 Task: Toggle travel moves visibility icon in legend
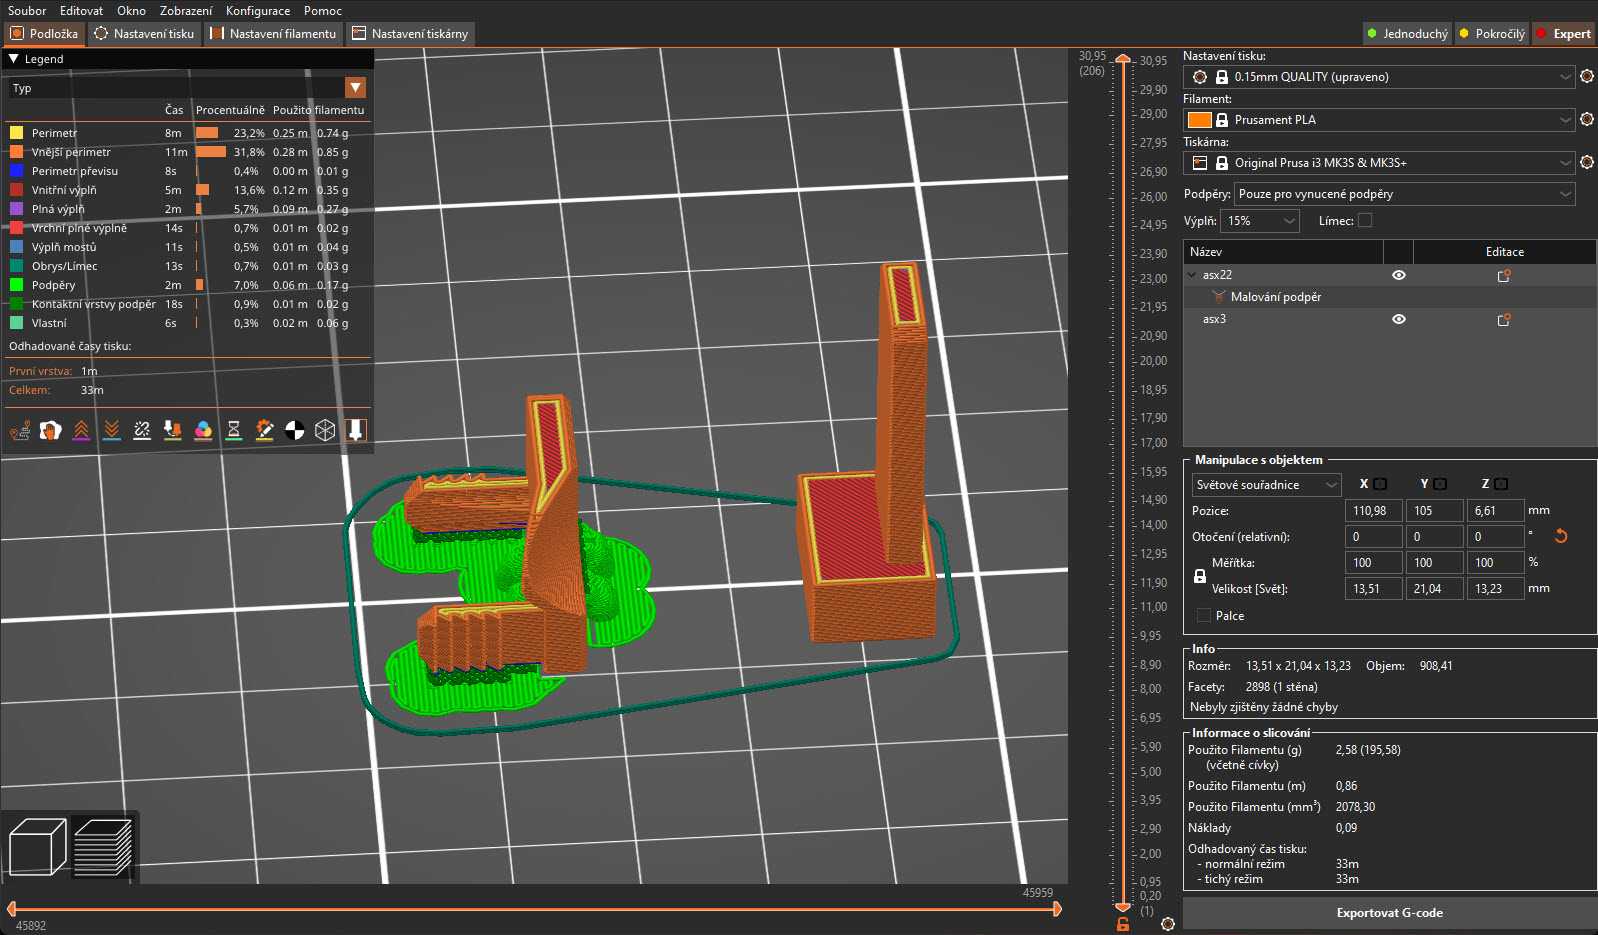click(20, 430)
